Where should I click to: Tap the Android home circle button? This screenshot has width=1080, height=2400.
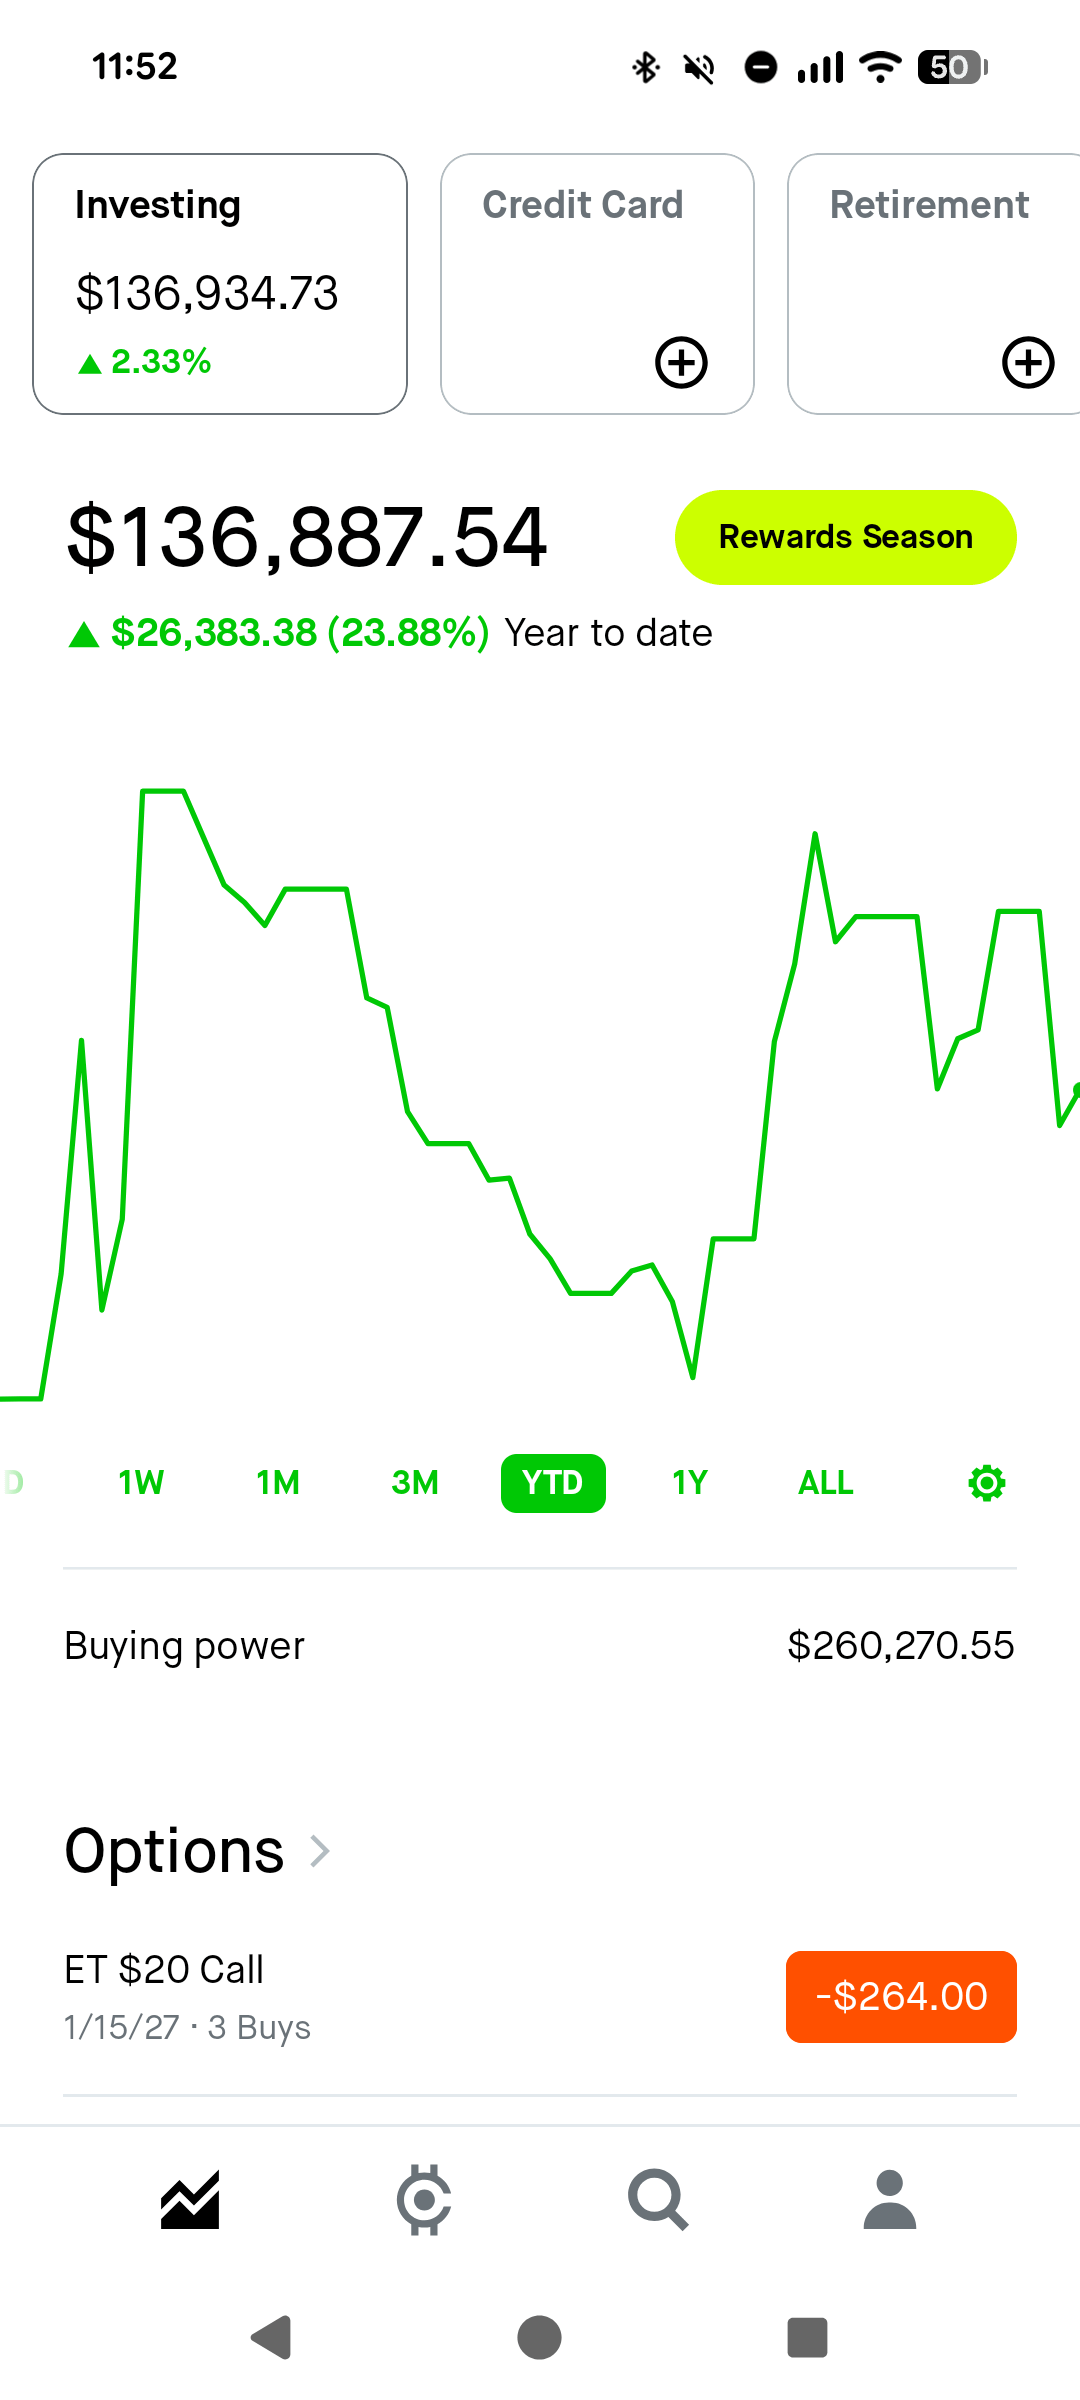coord(539,2338)
